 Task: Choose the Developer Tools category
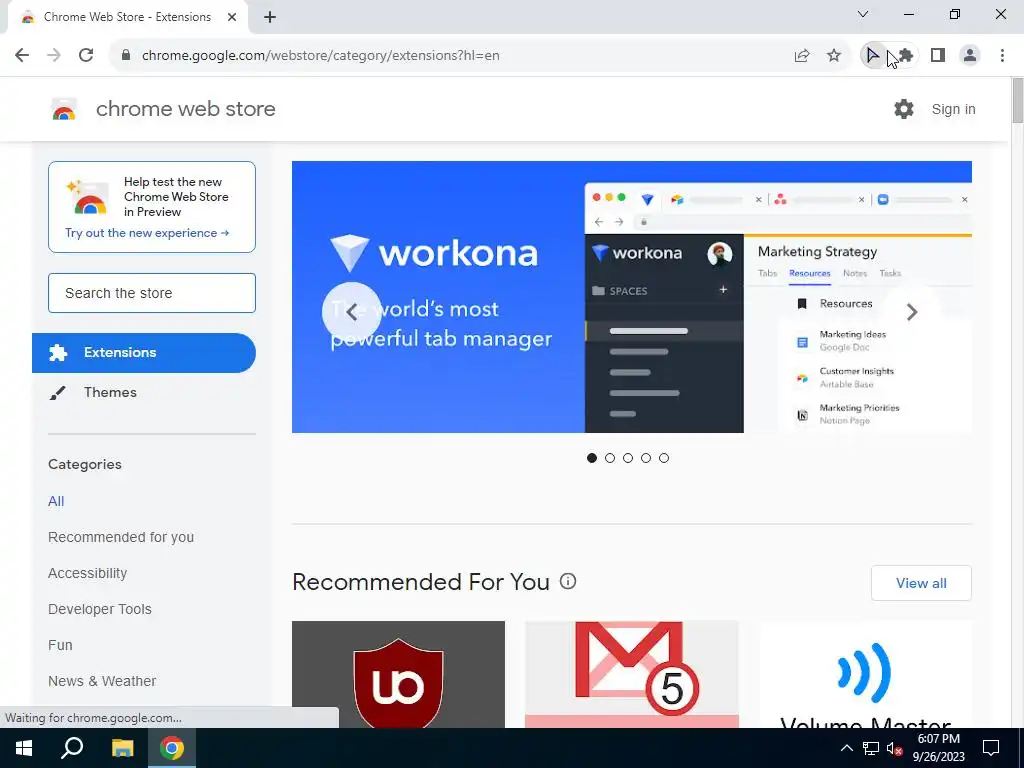100,609
